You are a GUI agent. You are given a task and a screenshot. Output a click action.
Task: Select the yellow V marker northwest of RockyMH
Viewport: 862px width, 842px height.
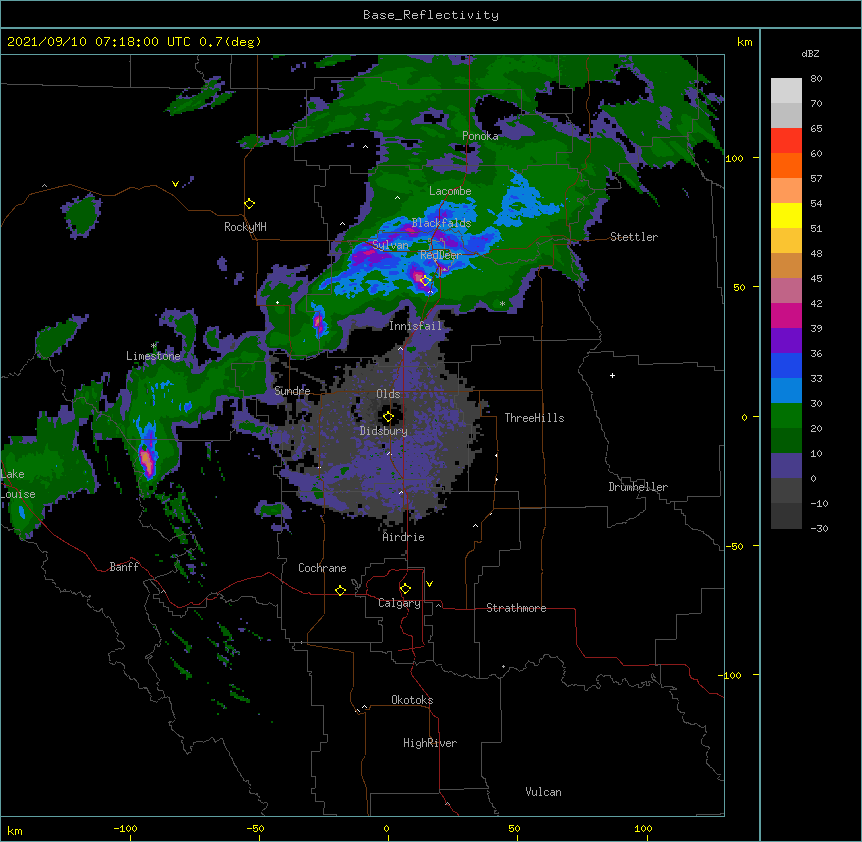[x=175, y=184]
